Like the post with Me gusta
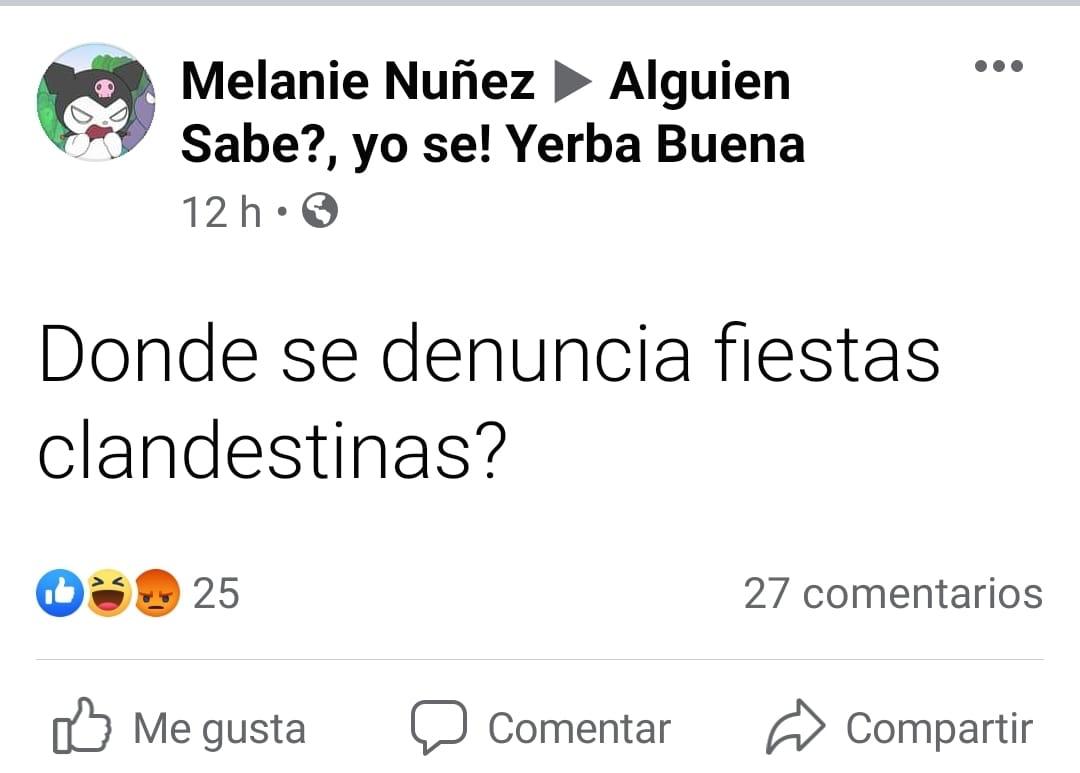 (x=179, y=728)
